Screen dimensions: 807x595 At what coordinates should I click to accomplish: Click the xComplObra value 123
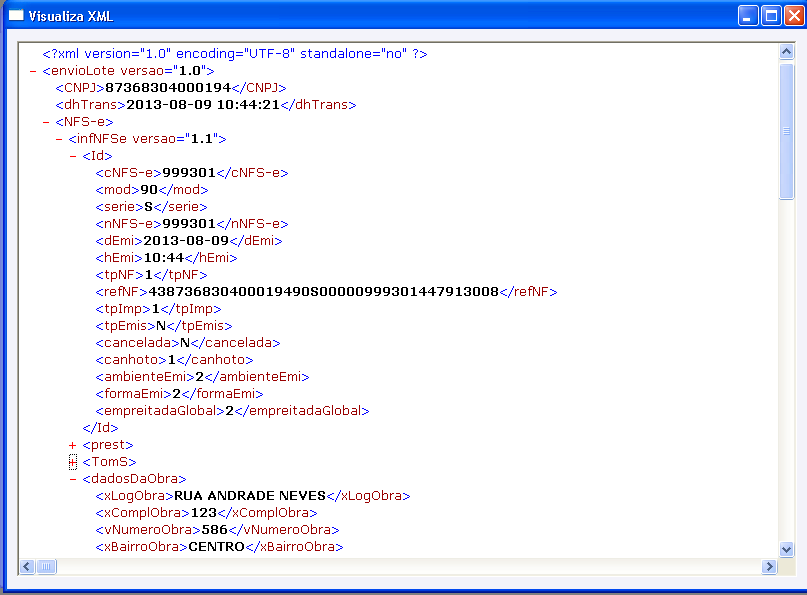[x=204, y=513]
